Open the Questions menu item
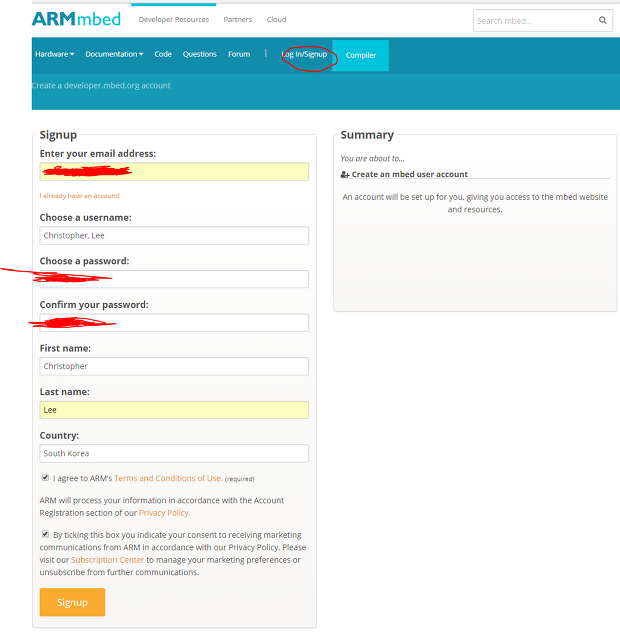This screenshot has height=638, width=620. pos(199,54)
